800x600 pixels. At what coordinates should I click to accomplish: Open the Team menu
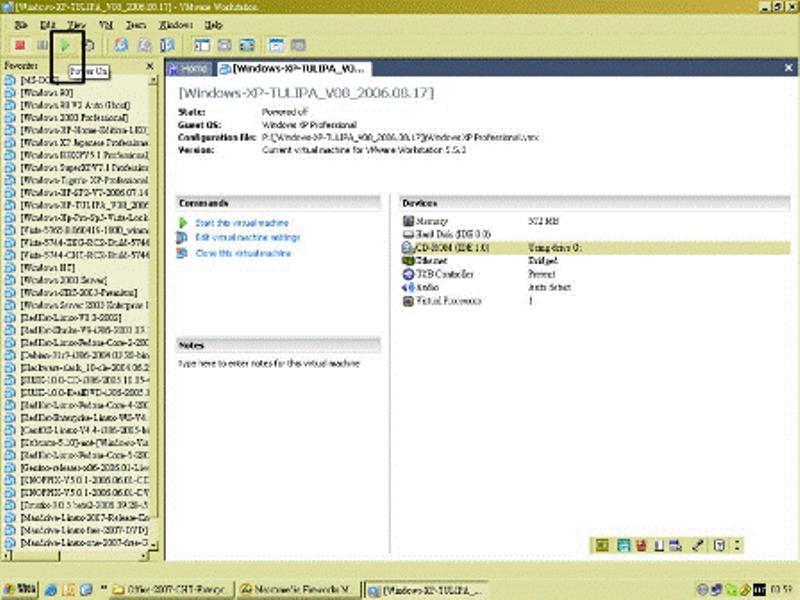[136, 25]
